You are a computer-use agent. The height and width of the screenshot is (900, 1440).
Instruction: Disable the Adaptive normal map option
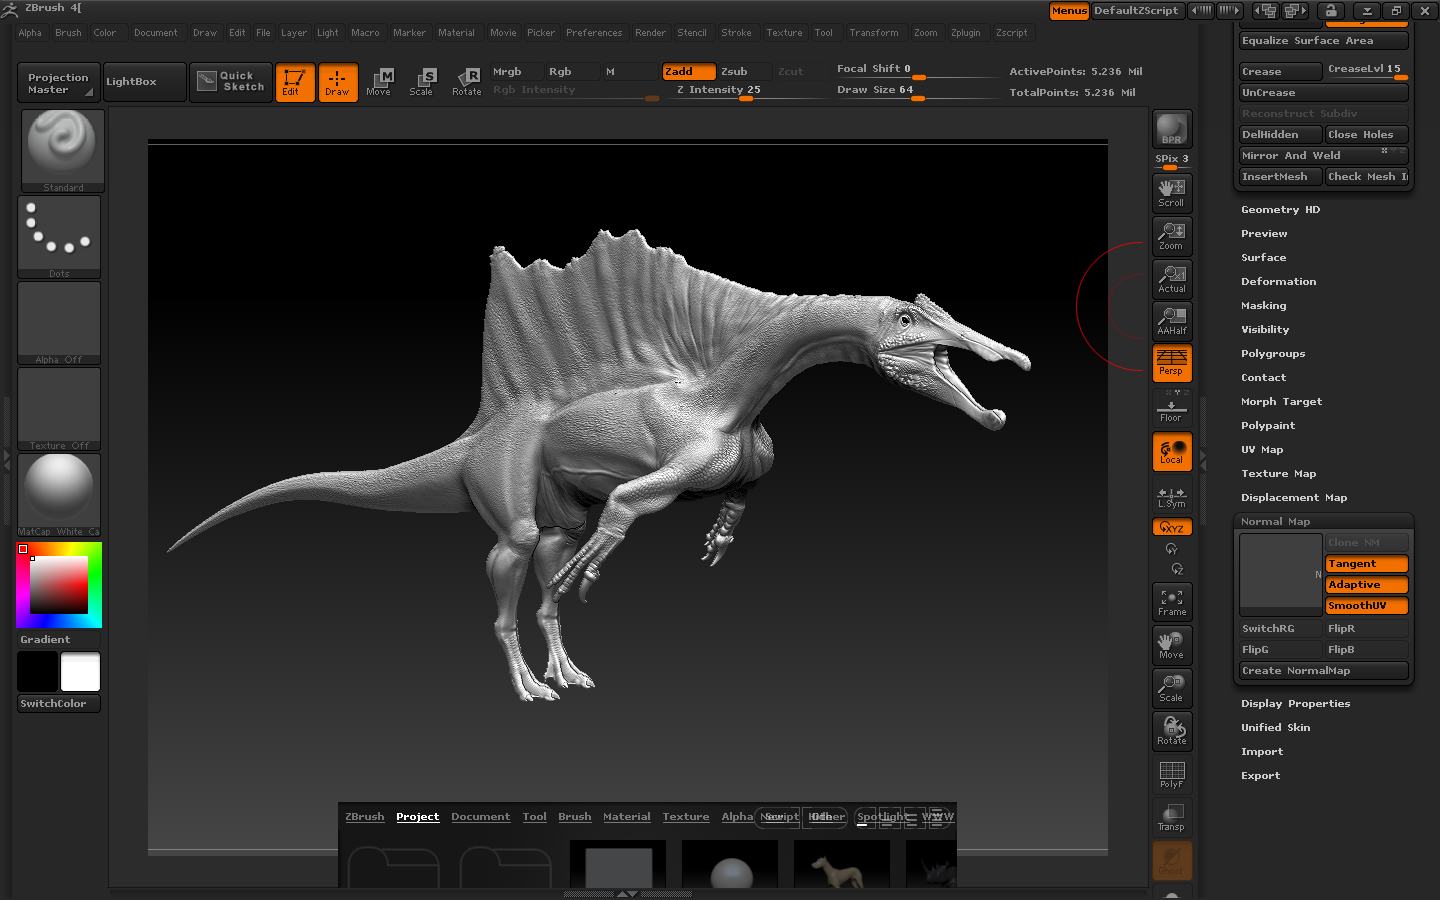click(x=1366, y=585)
